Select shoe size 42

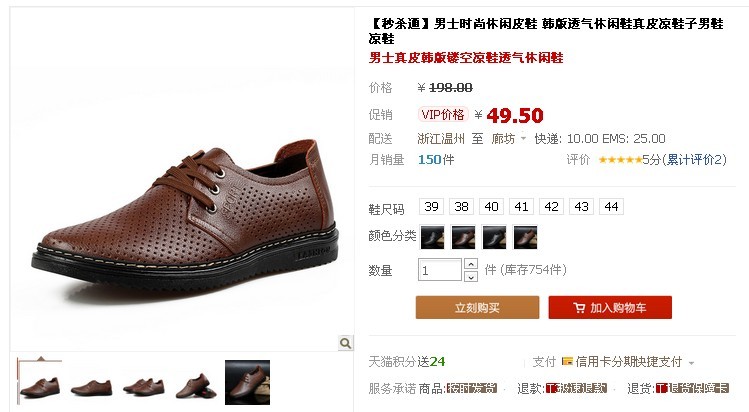(x=551, y=207)
